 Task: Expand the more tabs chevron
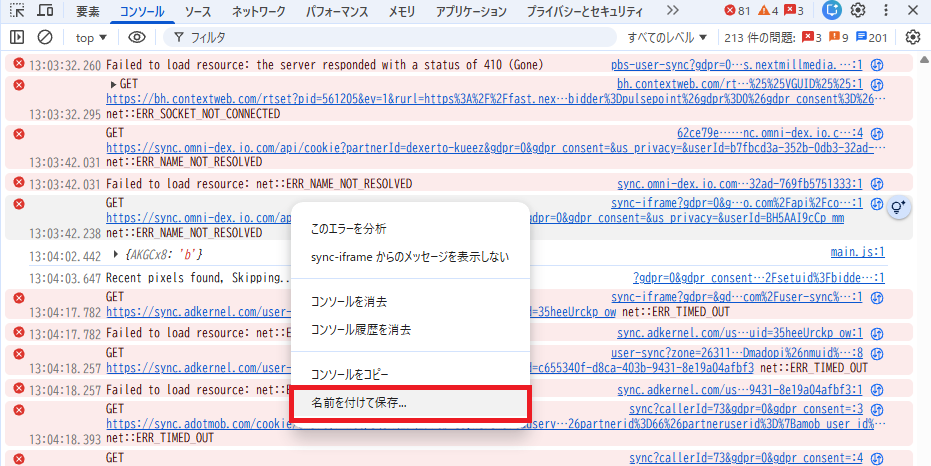(673, 11)
